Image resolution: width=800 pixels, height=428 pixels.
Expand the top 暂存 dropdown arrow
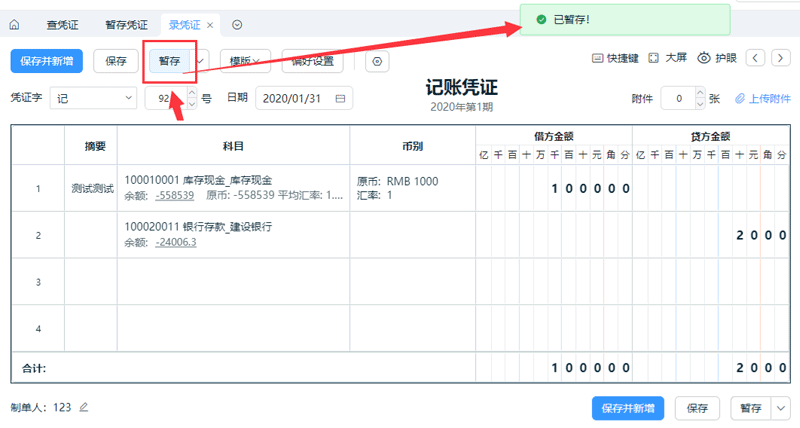200,61
